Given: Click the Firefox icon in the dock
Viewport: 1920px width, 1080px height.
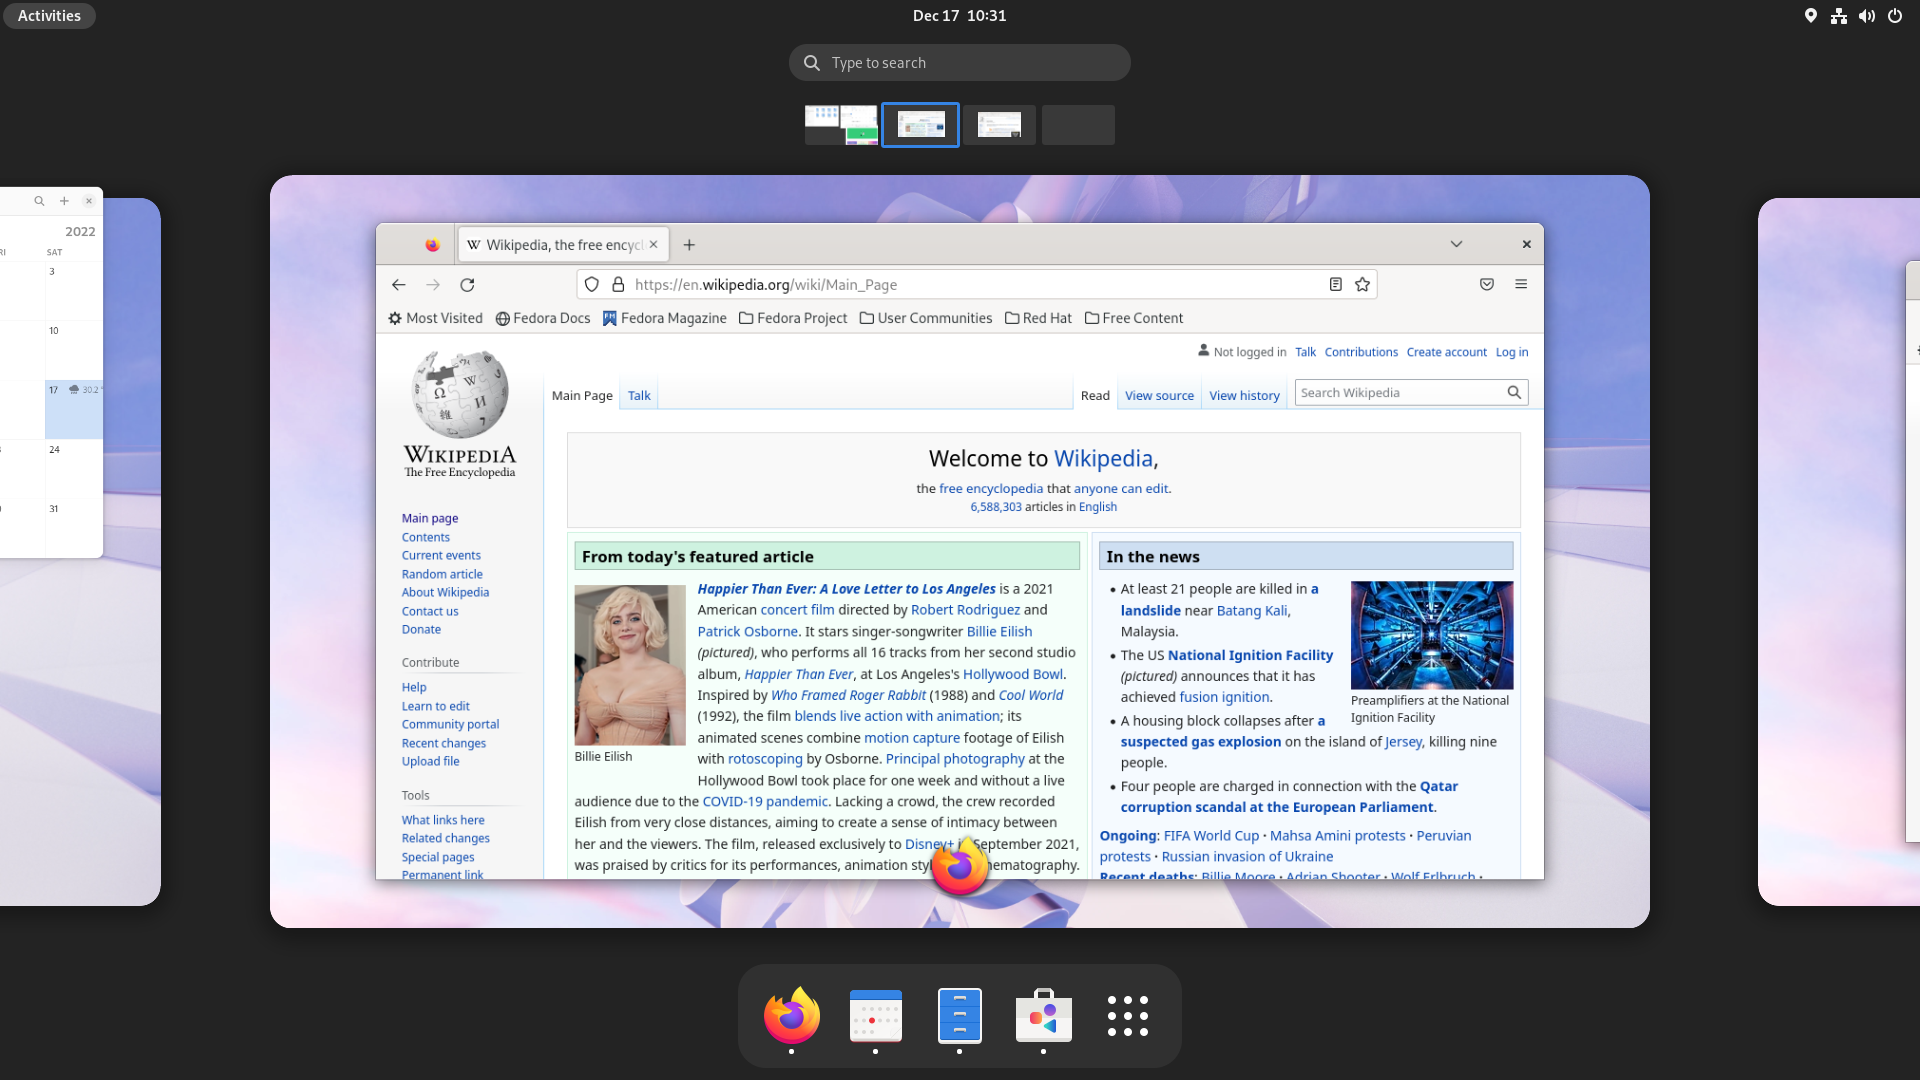Looking at the screenshot, I should pos(791,1015).
